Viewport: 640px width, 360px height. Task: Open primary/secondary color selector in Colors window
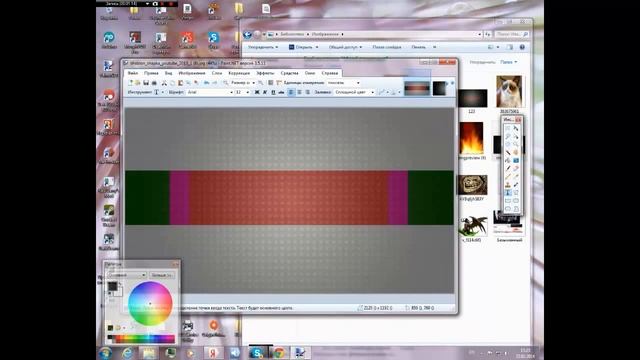click(x=126, y=275)
